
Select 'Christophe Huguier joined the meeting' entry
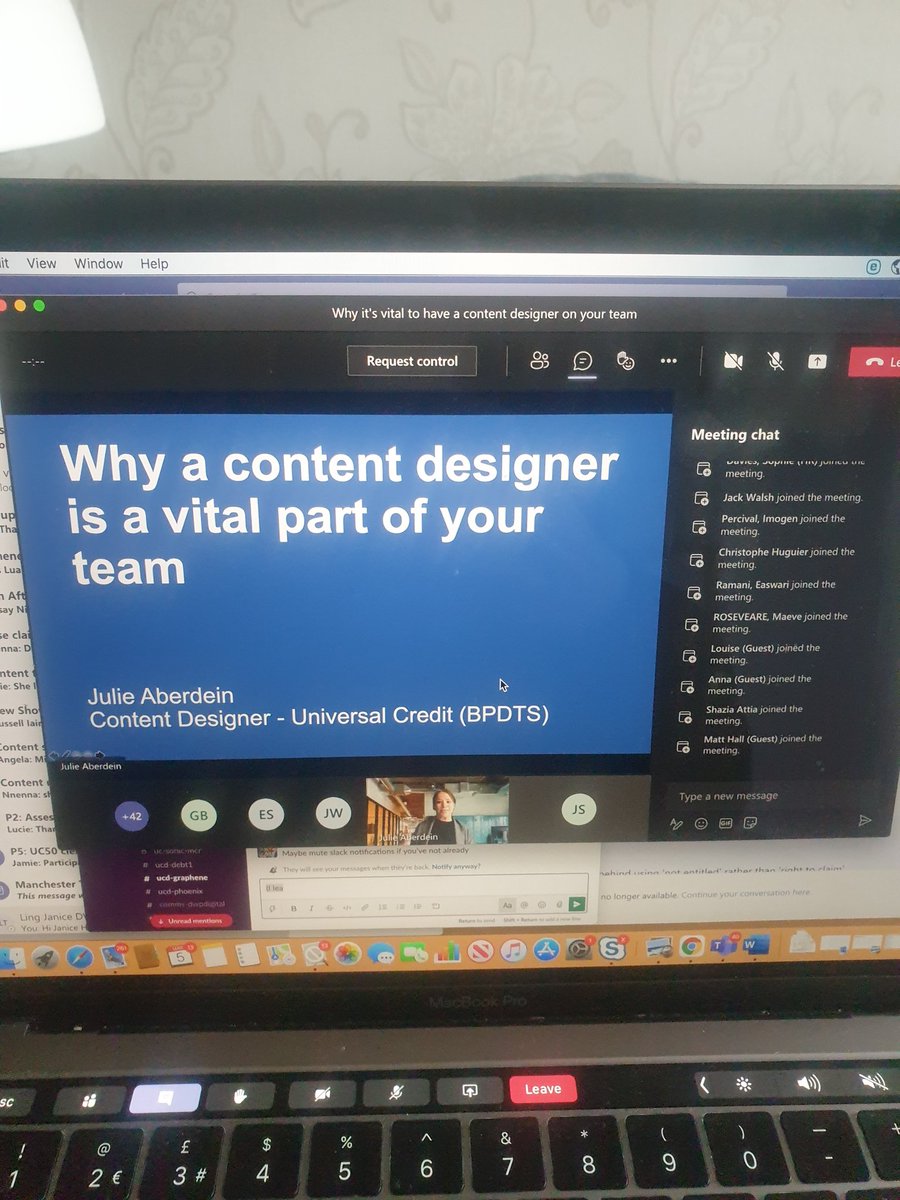pyautogui.click(x=774, y=558)
